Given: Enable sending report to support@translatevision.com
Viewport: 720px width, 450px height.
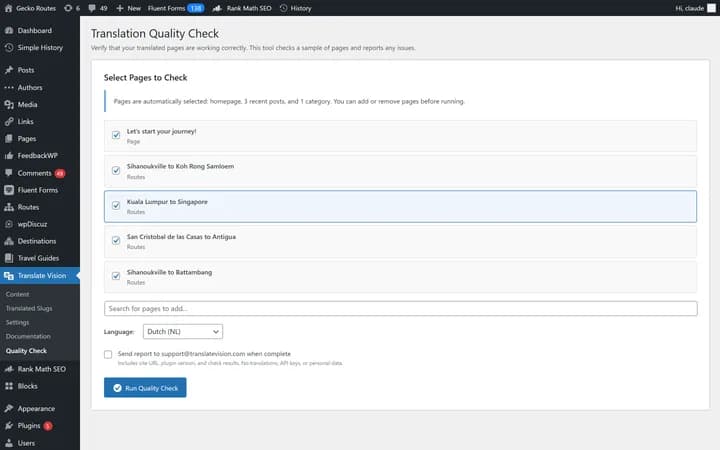Looking at the screenshot, I should pos(108,354).
